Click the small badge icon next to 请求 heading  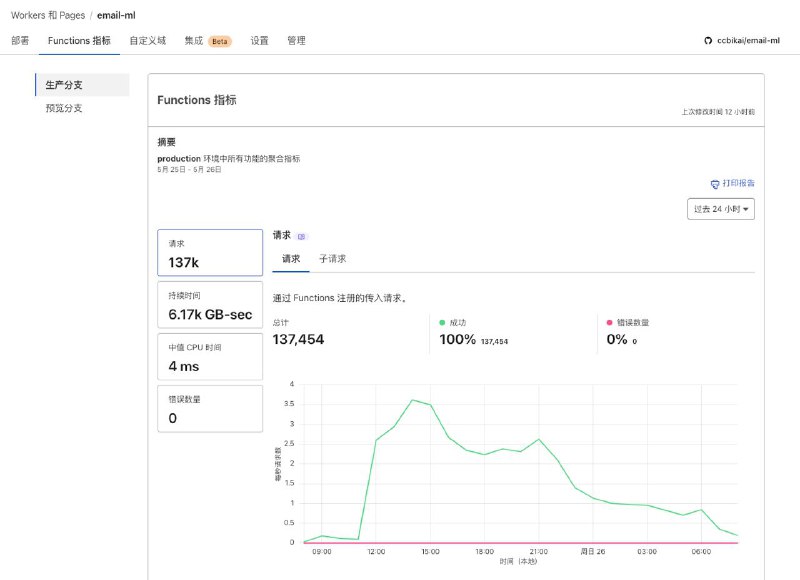click(302, 236)
